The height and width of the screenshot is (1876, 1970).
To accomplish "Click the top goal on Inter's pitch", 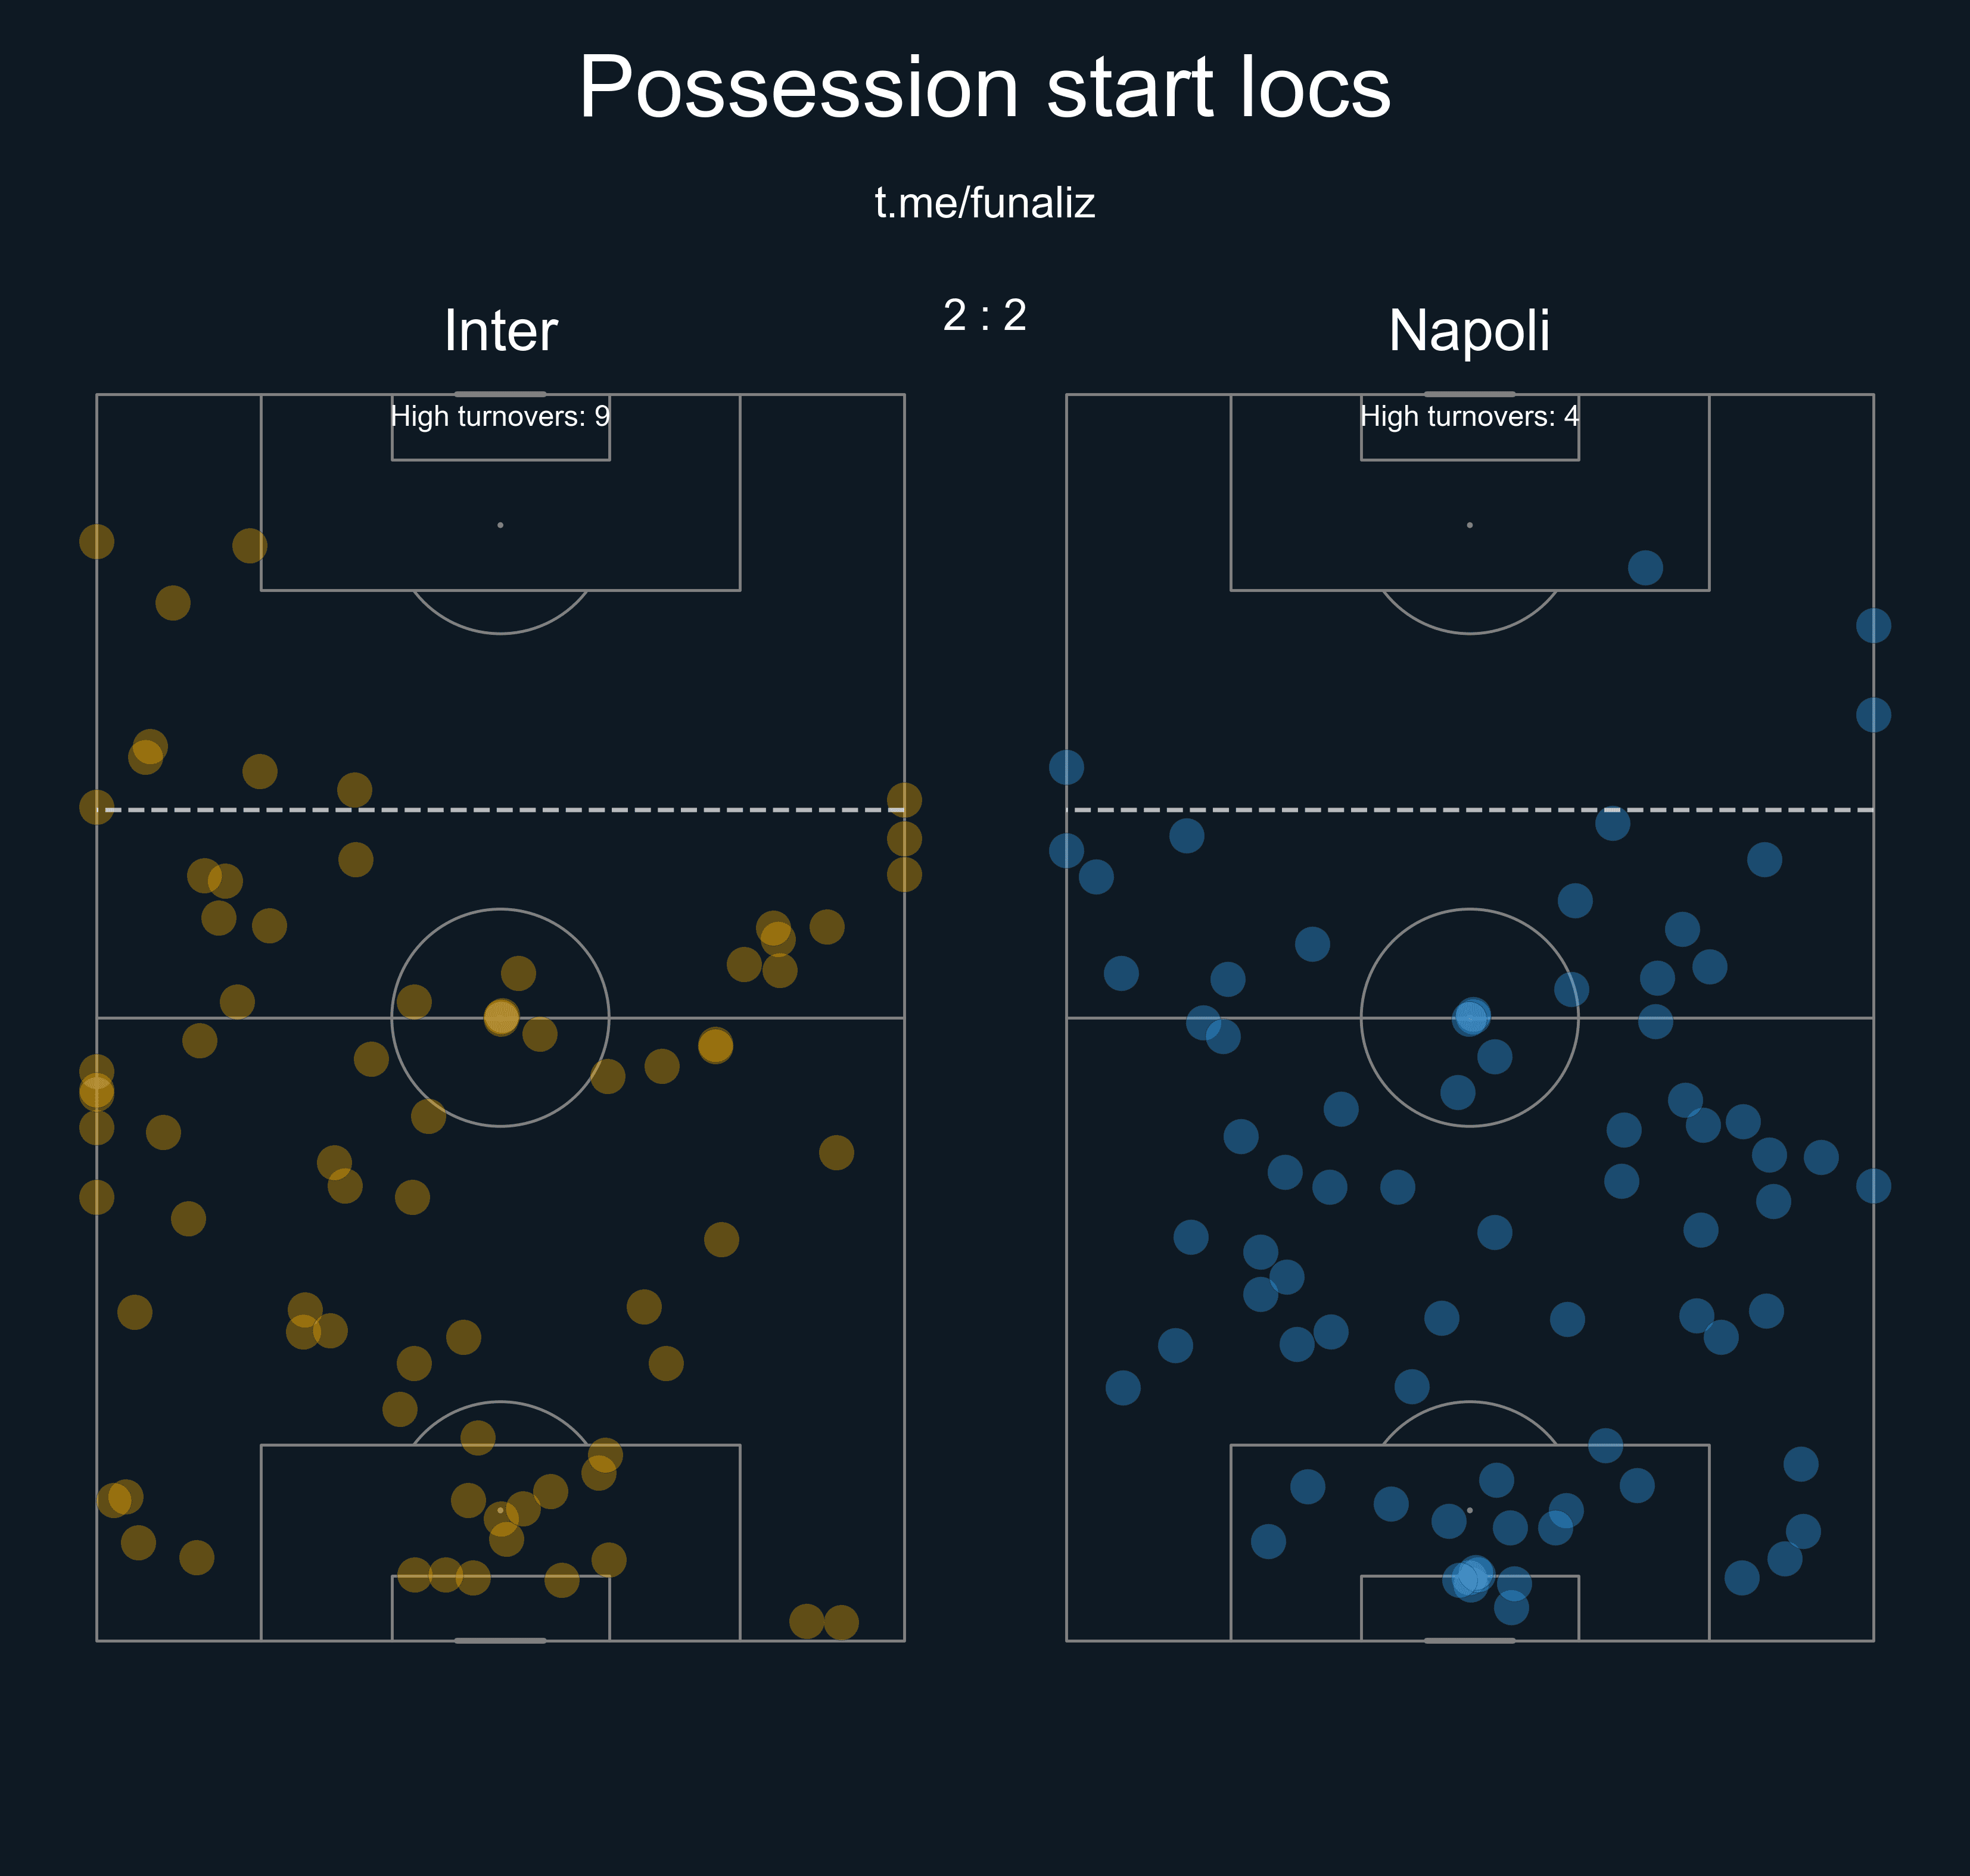I will (500, 394).
